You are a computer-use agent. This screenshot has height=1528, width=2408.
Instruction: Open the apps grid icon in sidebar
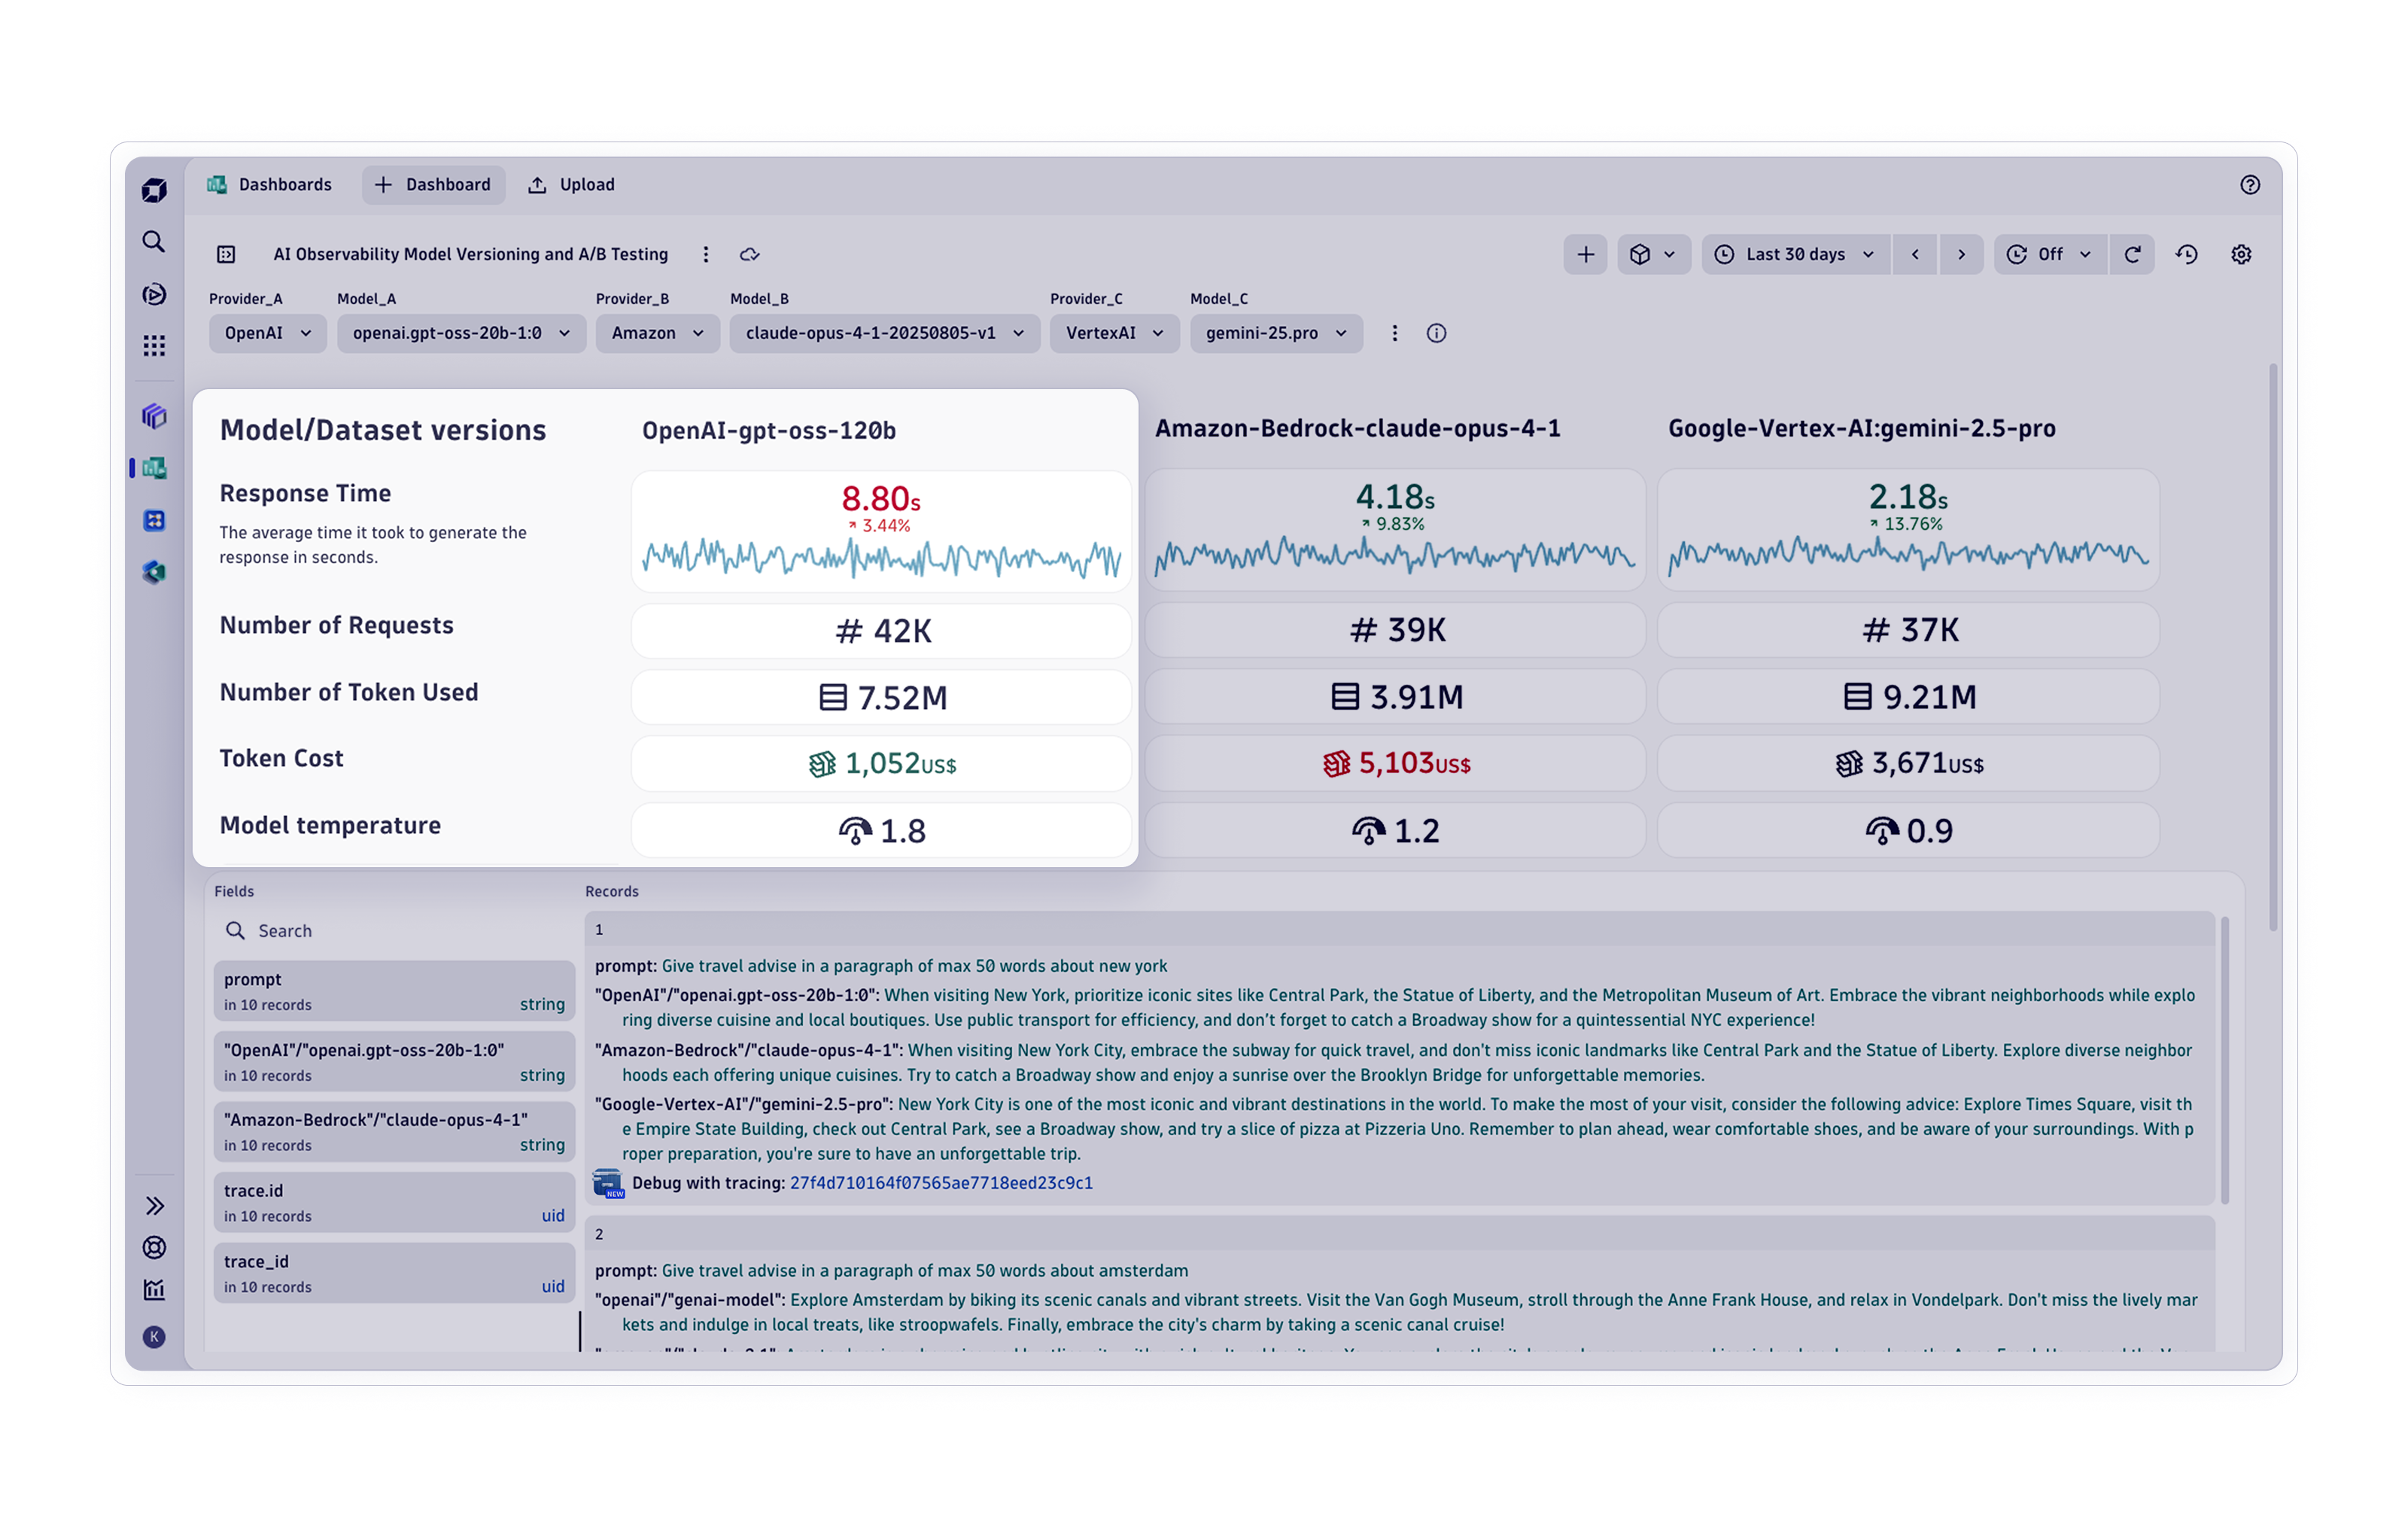(154, 346)
